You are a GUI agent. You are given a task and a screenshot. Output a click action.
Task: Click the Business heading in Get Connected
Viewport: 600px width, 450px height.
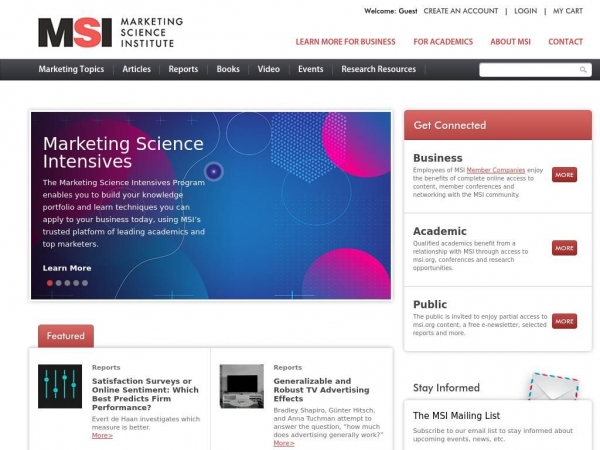pos(438,158)
